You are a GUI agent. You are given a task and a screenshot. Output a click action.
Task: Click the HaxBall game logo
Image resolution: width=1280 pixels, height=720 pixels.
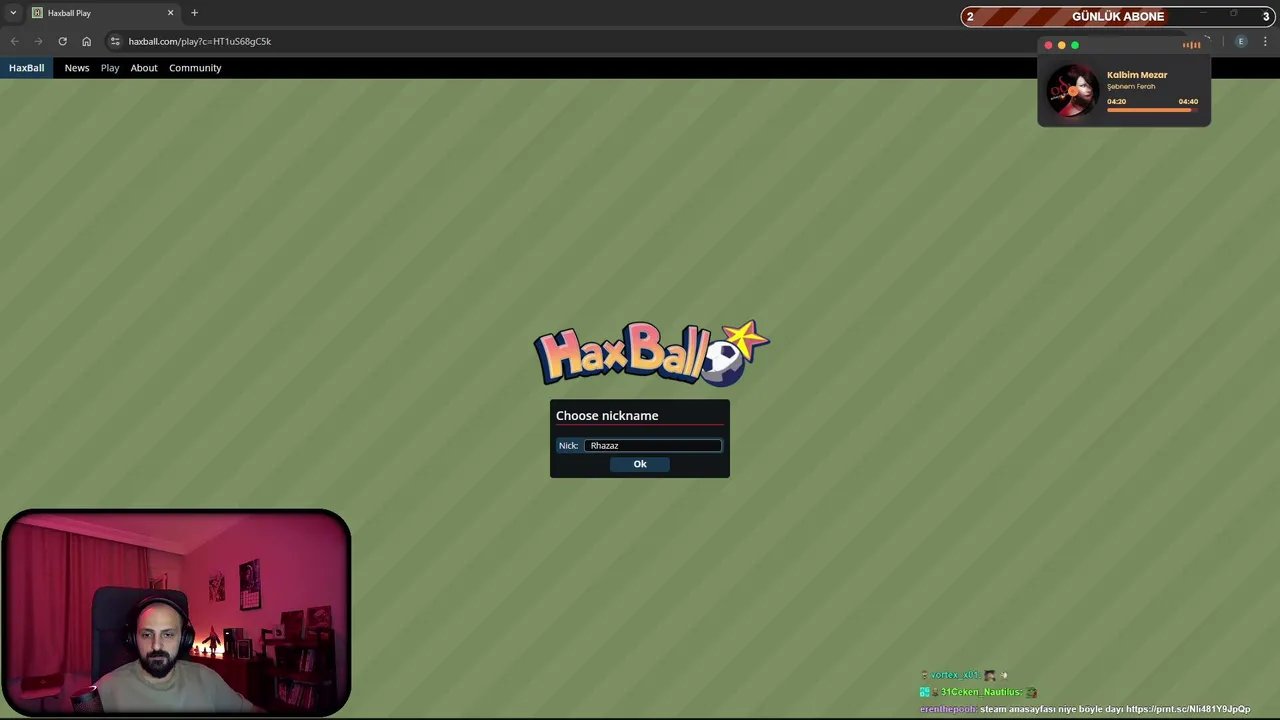[x=651, y=353]
